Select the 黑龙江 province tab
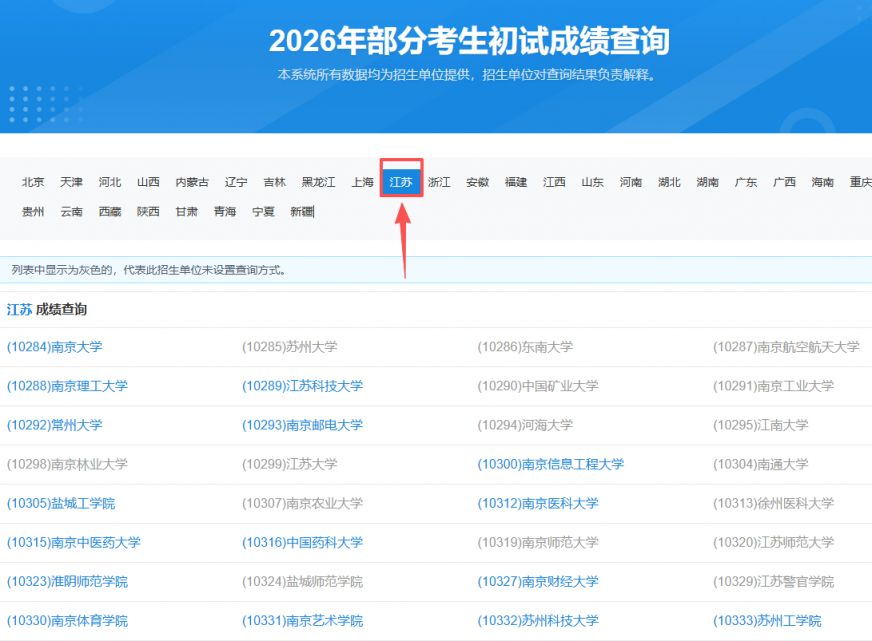This screenshot has width=872, height=641. click(x=318, y=182)
